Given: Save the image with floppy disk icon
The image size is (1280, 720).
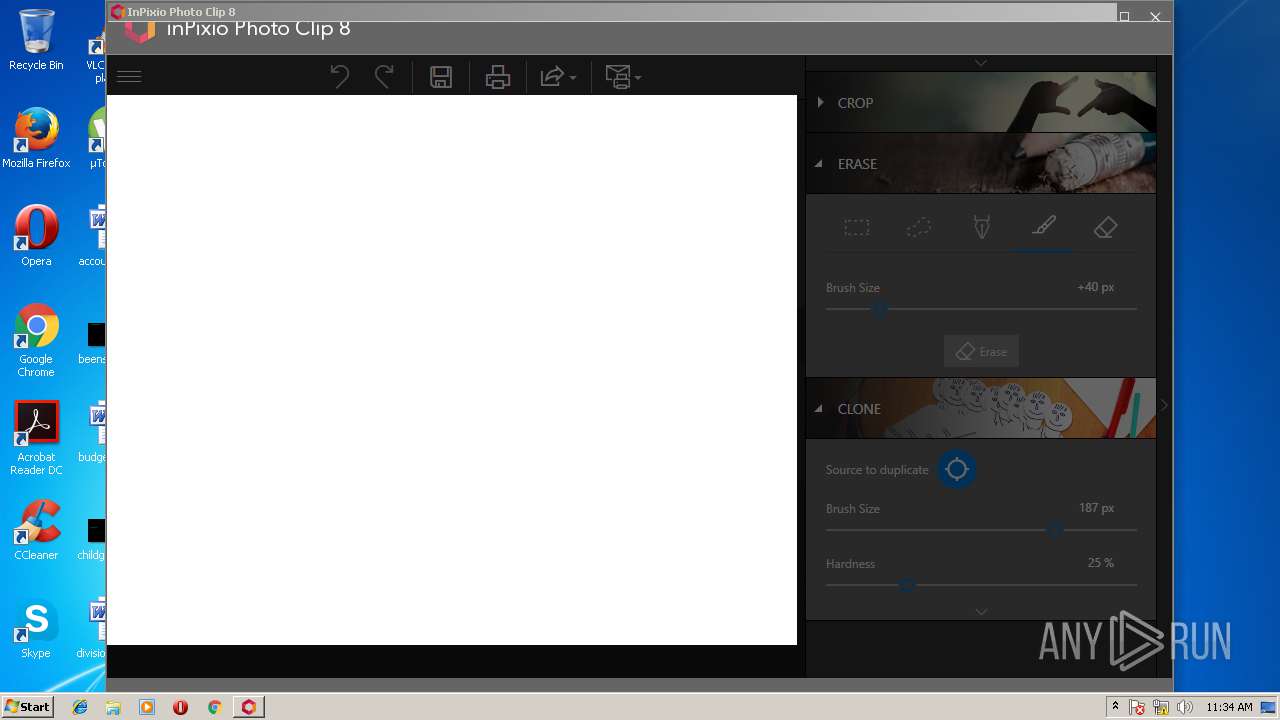Looking at the screenshot, I should point(441,77).
